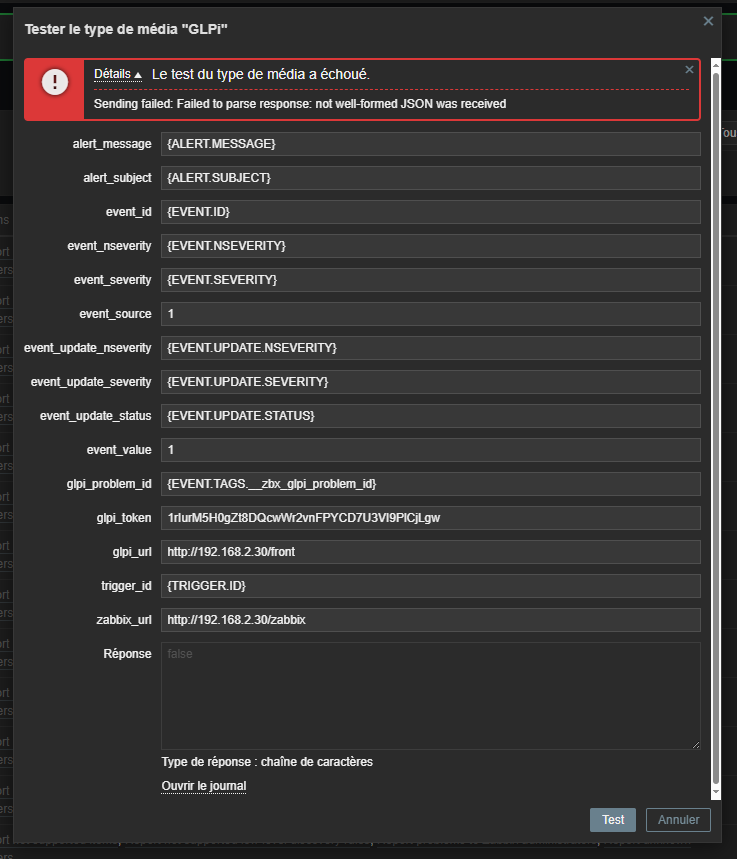Cancel with the Annuler button

point(679,820)
